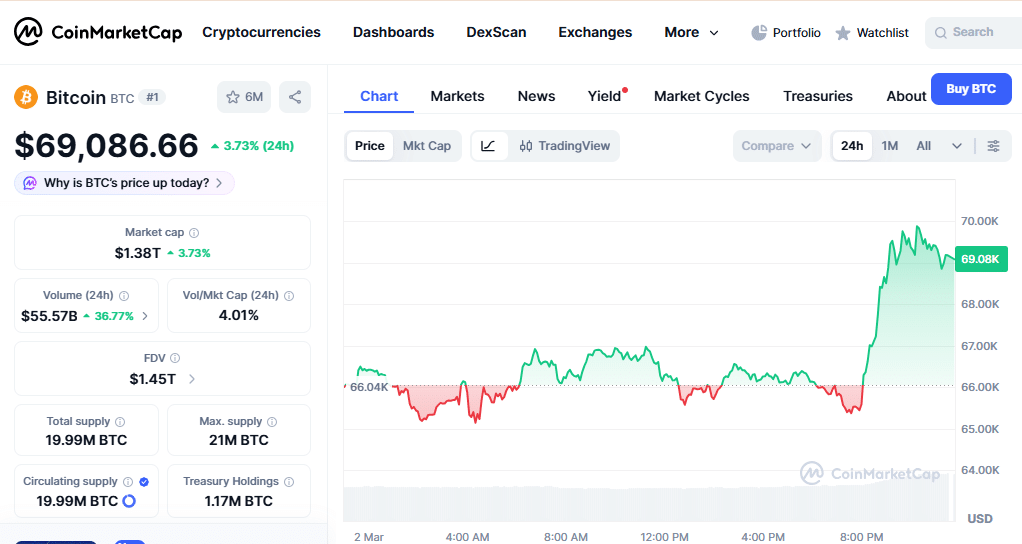Open the About tab
Screen dimensions: 1022x544
(x=906, y=96)
